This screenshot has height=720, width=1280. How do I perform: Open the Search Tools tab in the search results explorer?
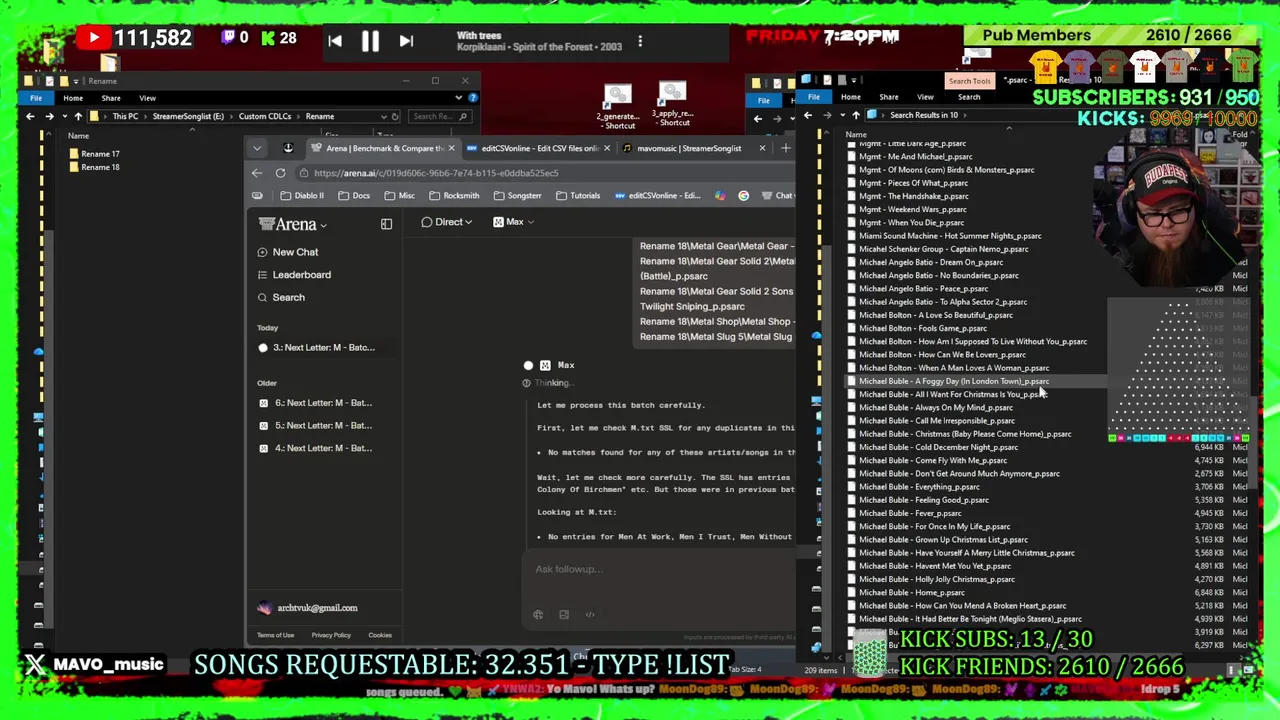[x=970, y=81]
